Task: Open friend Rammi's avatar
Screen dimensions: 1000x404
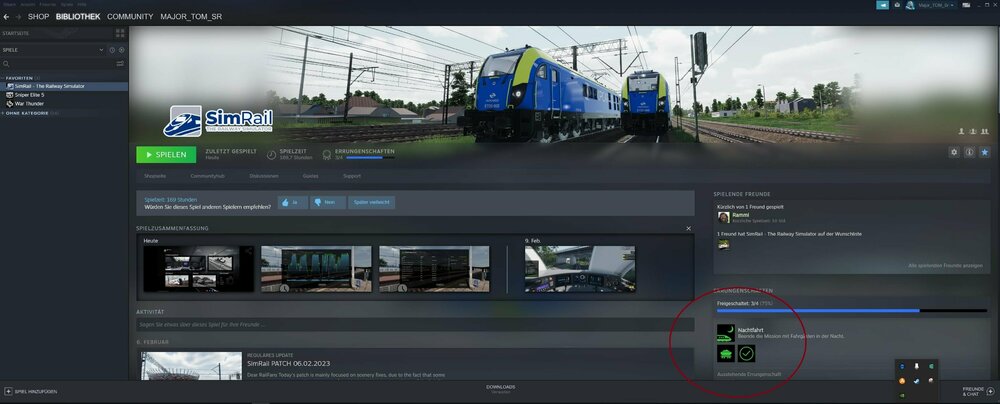Action: click(724, 218)
